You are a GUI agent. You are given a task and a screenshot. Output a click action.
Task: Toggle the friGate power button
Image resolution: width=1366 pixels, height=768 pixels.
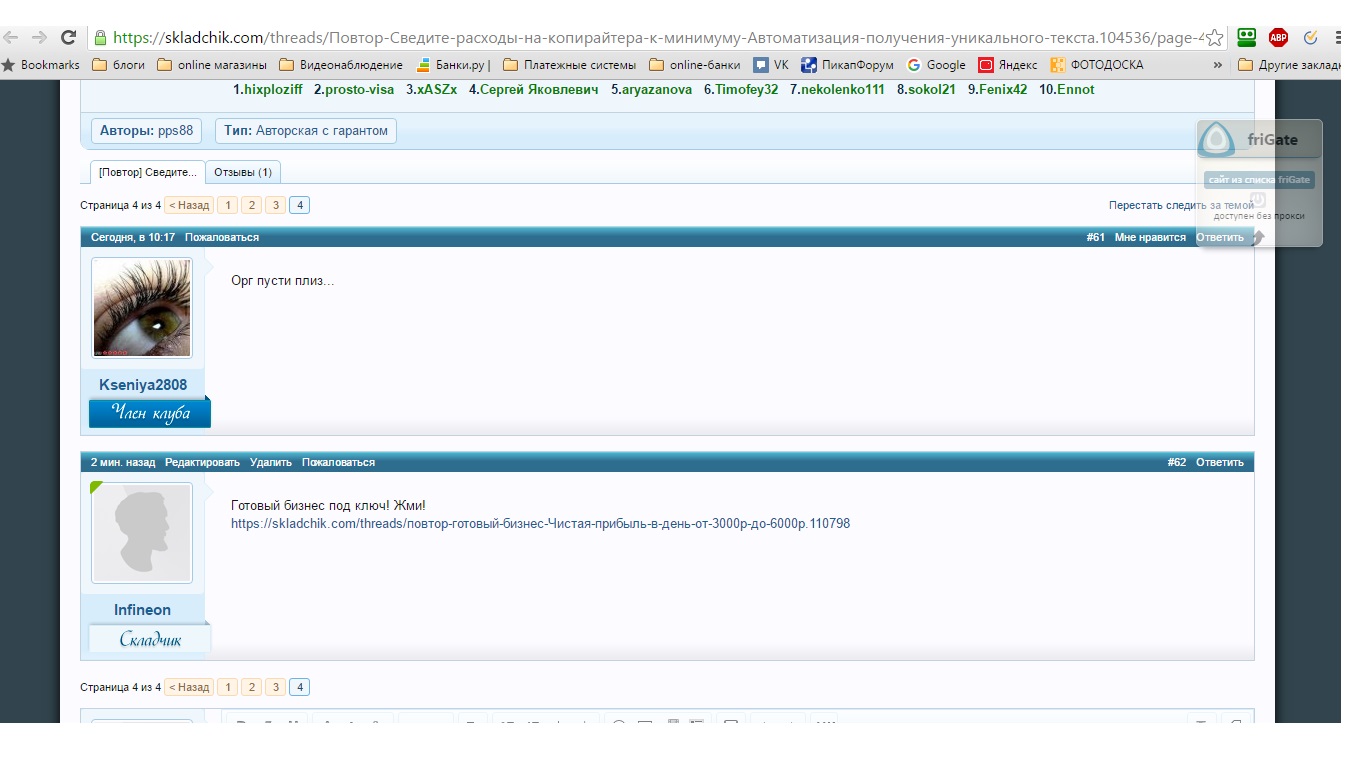tap(1258, 200)
